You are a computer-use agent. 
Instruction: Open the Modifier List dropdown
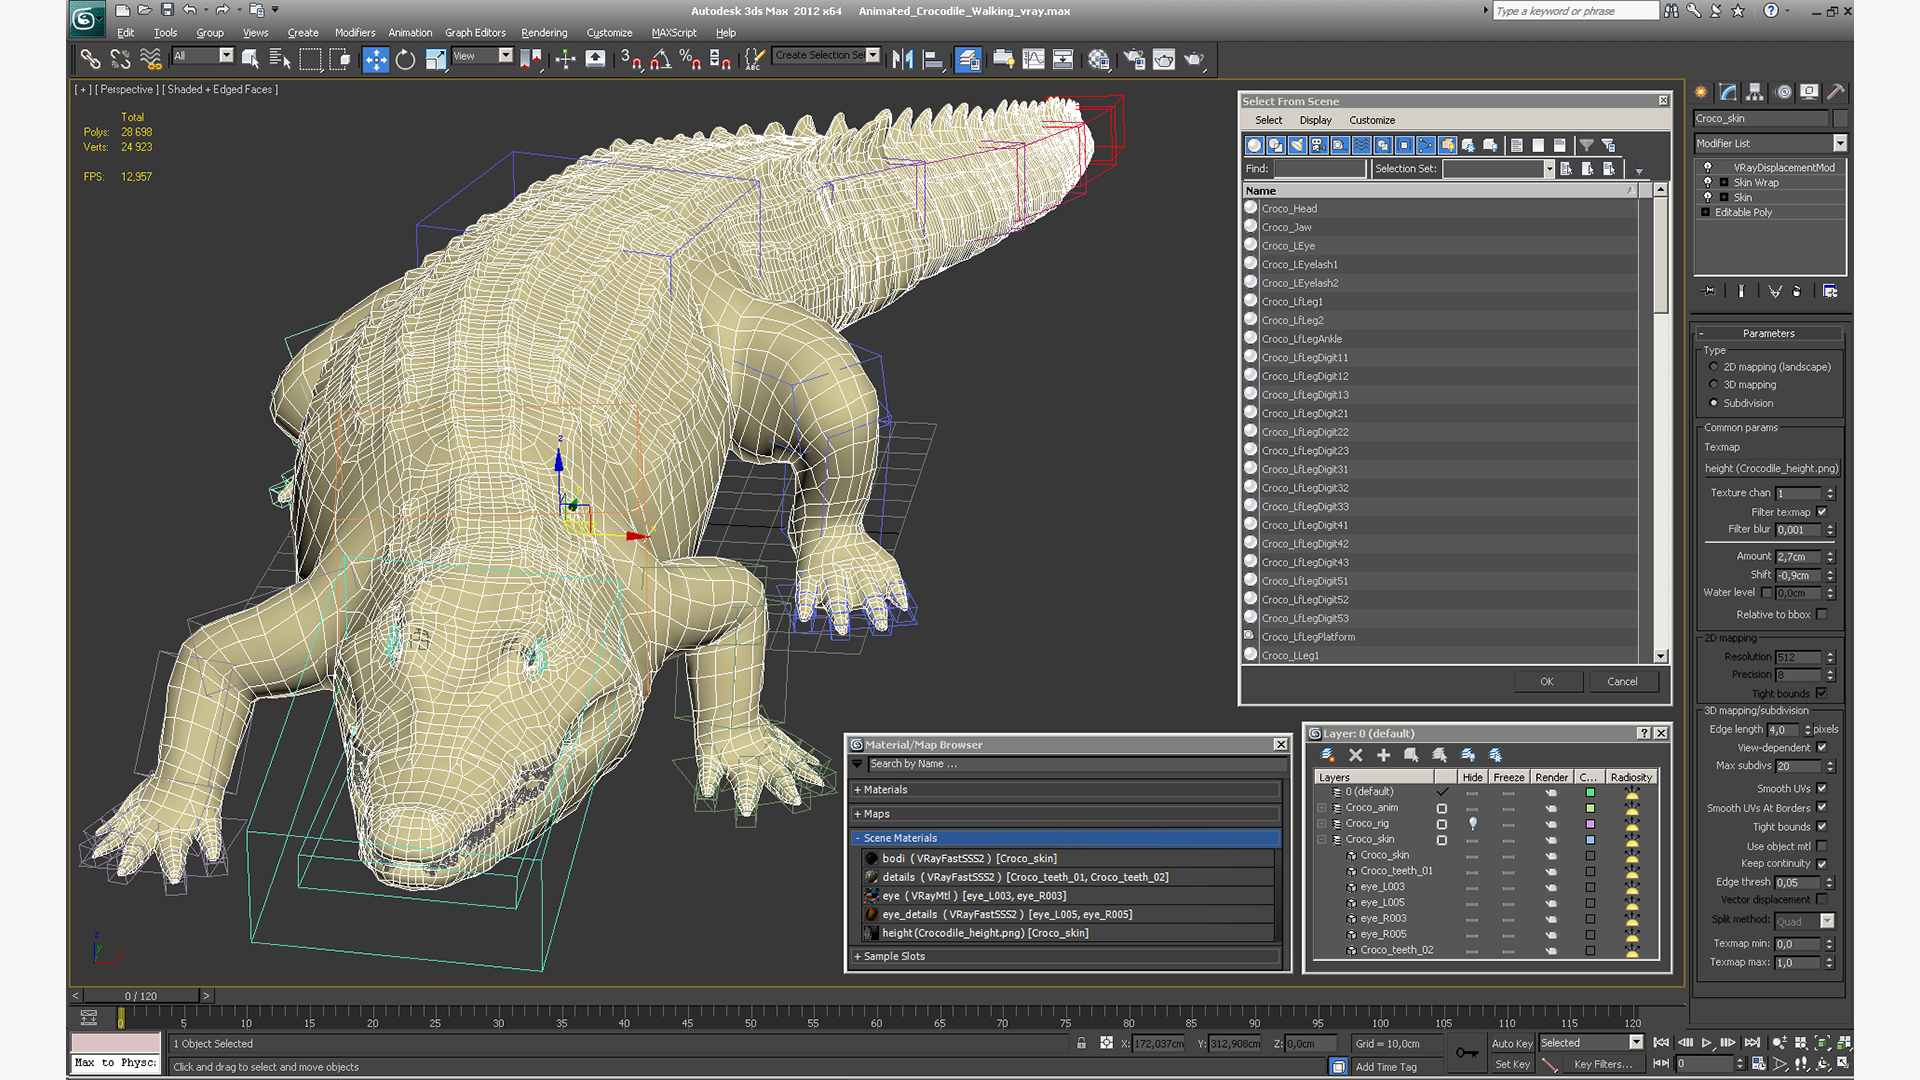1840,143
